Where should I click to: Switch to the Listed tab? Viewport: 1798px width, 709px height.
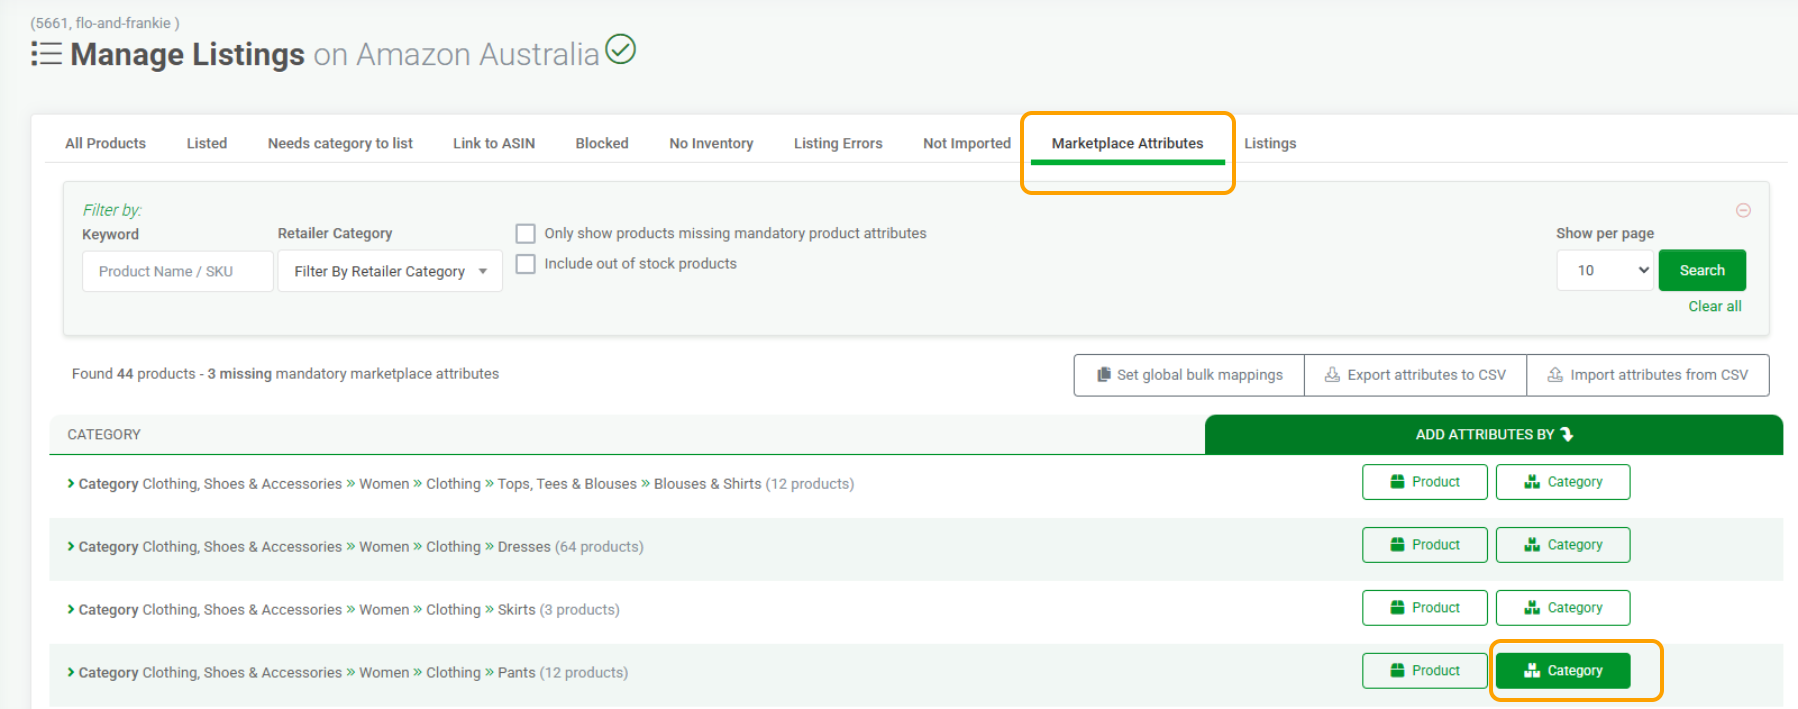coord(207,143)
